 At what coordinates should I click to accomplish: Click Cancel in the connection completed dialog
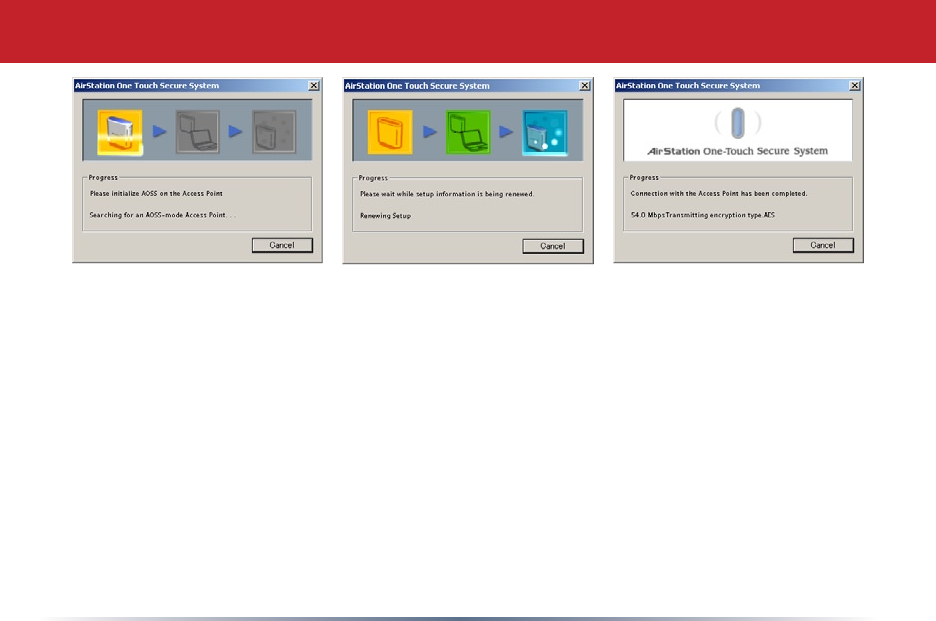coord(823,245)
